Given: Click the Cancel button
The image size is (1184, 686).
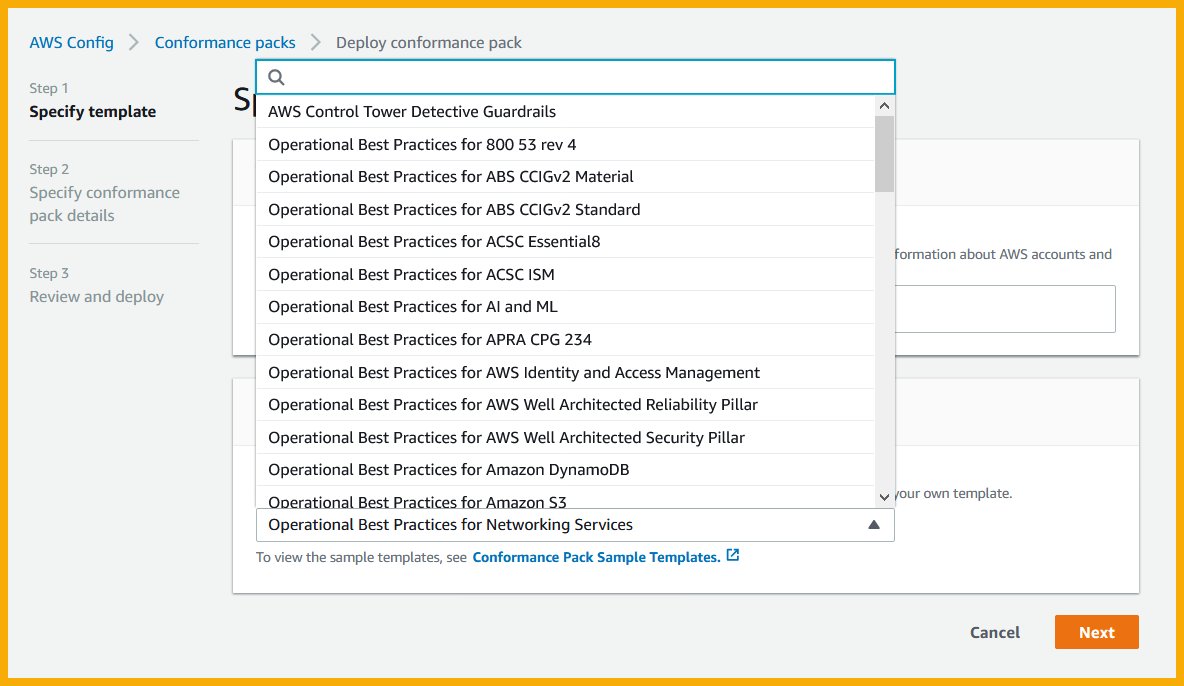Looking at the screenshot, I should (994, 632).
